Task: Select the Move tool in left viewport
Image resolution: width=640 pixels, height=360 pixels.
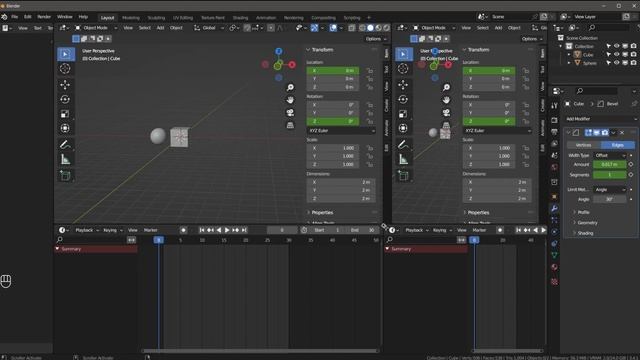Action: (65, 84)
